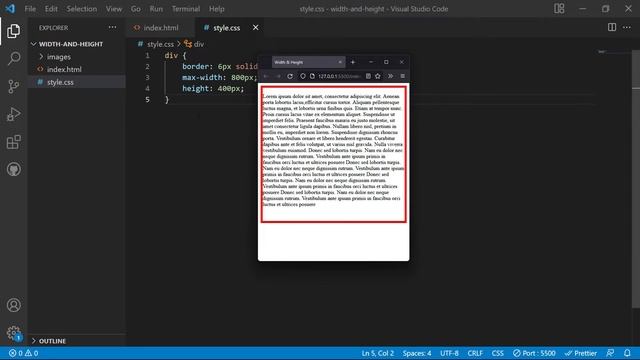Screen dimensions: 640x360
Task: Open the Manage gear settings icon
Action: click(x=13, y=333)
